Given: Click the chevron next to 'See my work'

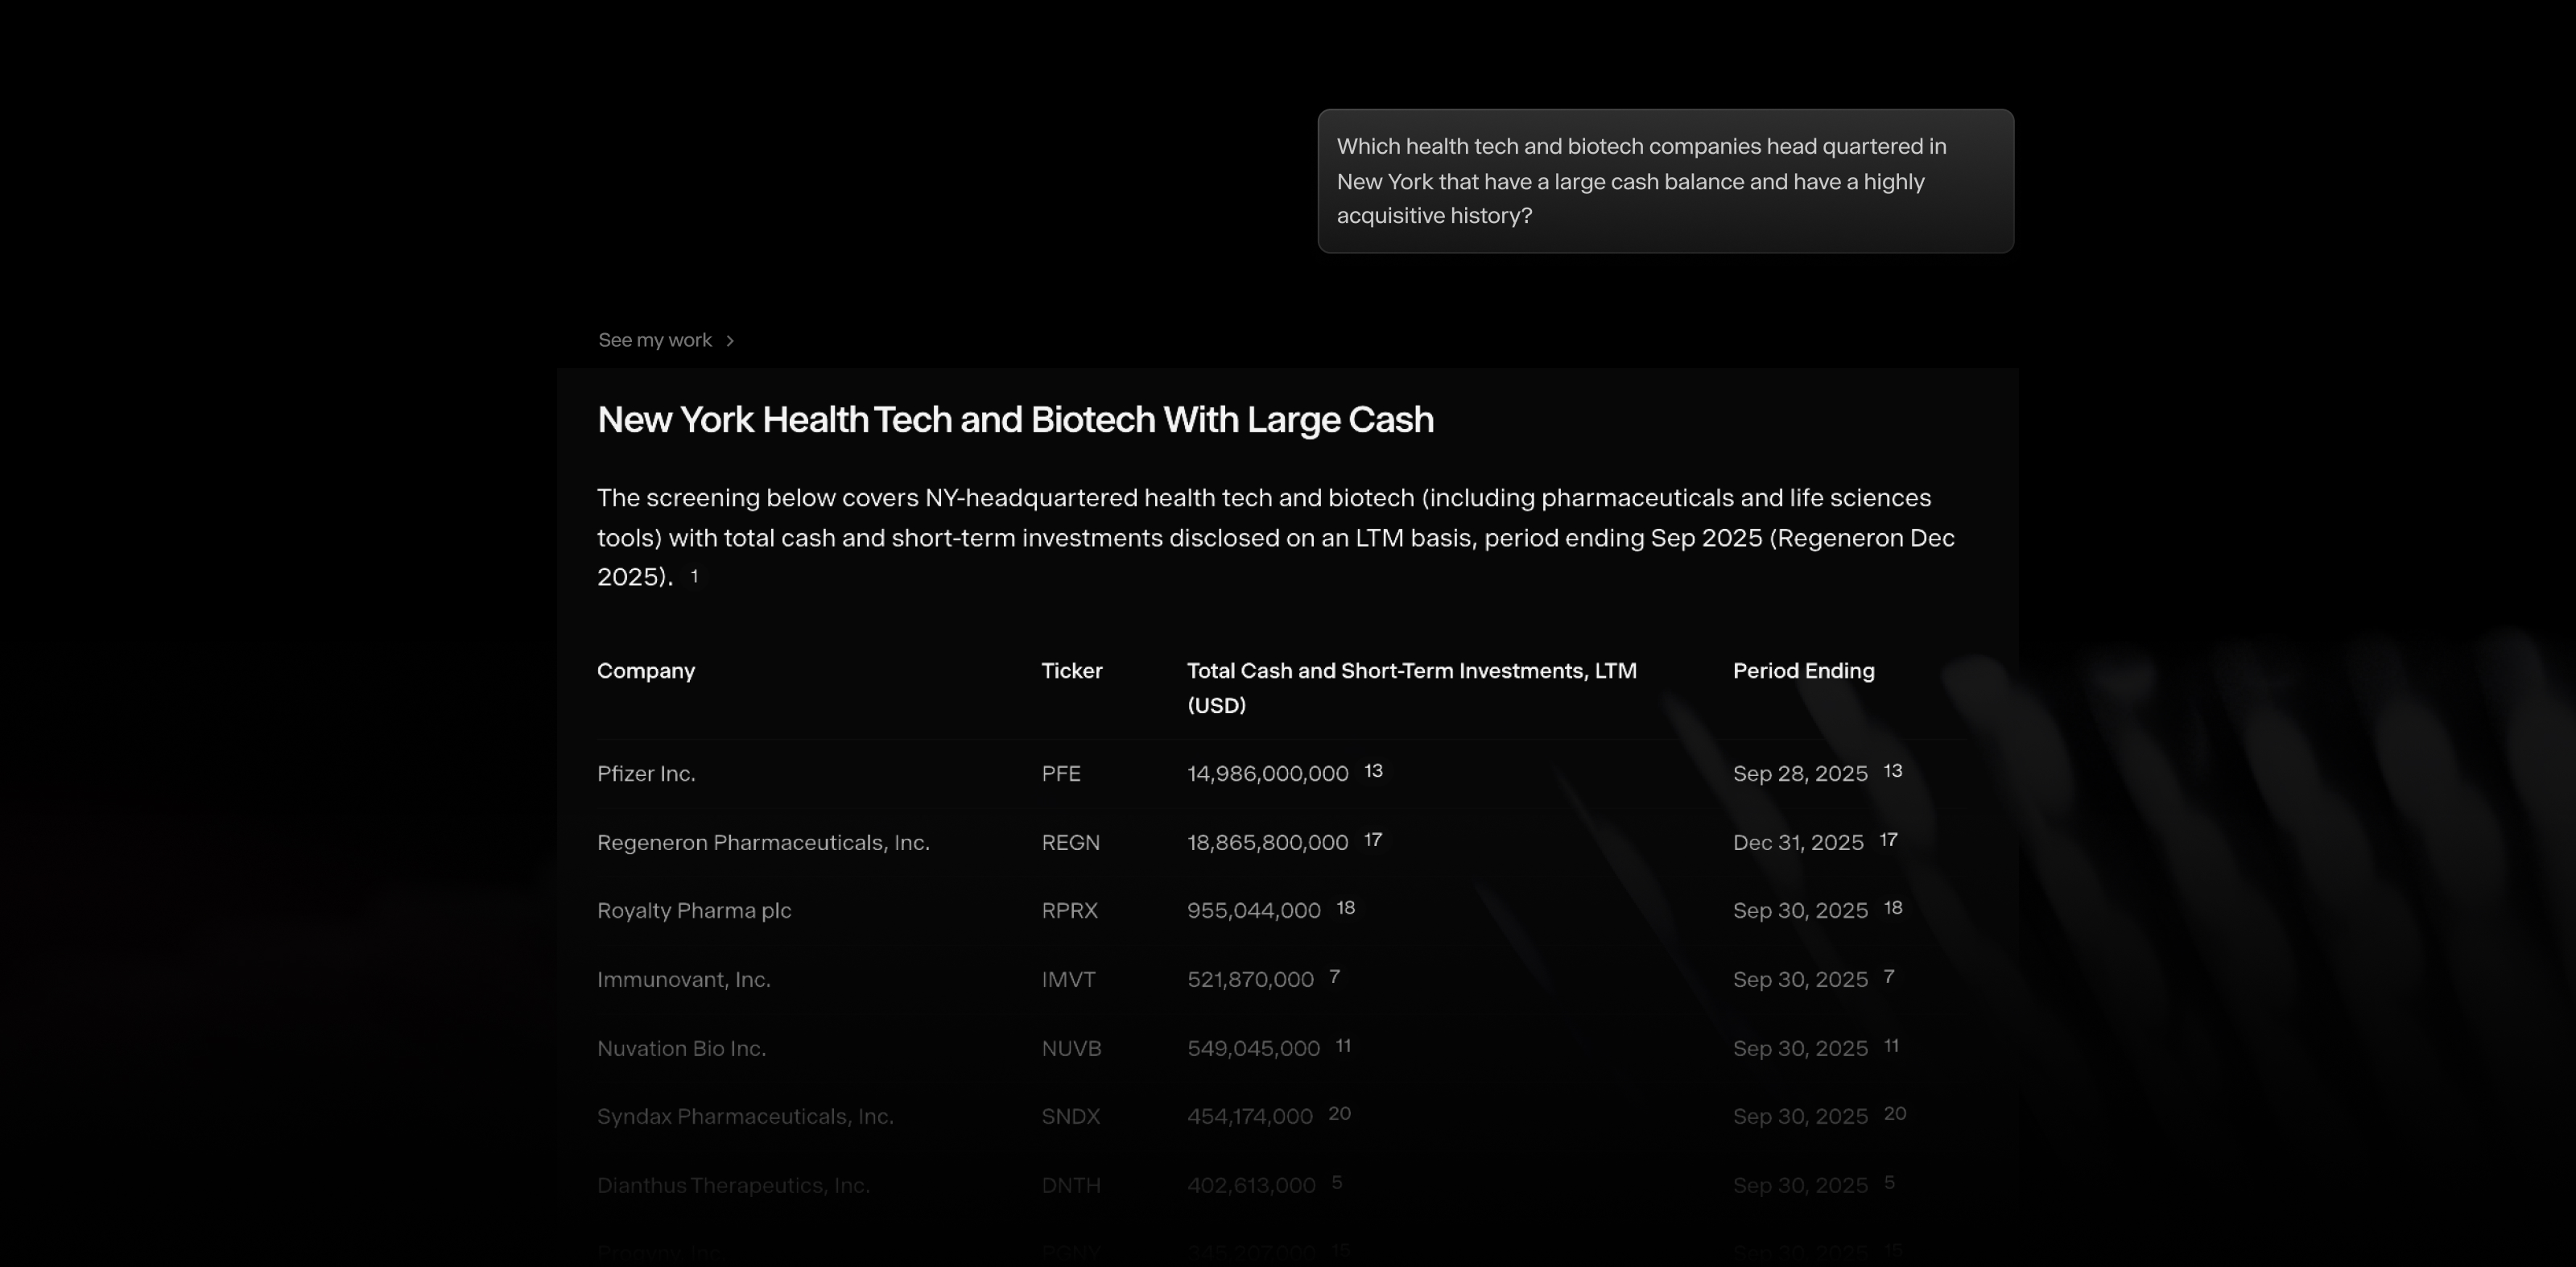Looking at the screenshot, I should tap(729, 340).
